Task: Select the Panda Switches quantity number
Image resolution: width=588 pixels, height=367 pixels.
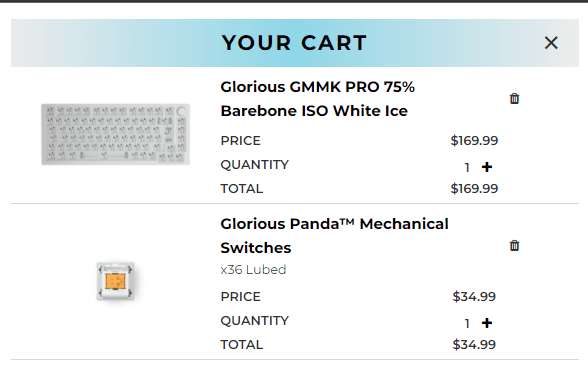Action: [467, 324]
